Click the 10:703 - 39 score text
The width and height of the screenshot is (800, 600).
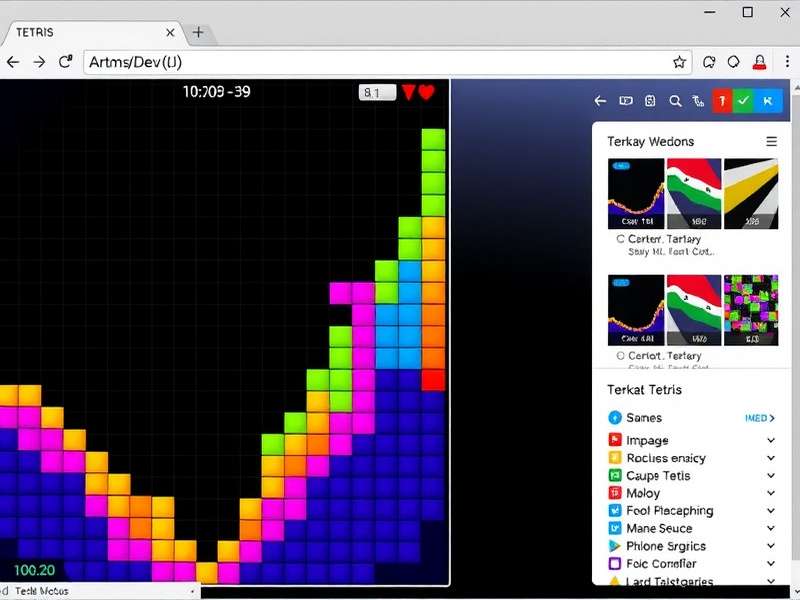point(217,92)
